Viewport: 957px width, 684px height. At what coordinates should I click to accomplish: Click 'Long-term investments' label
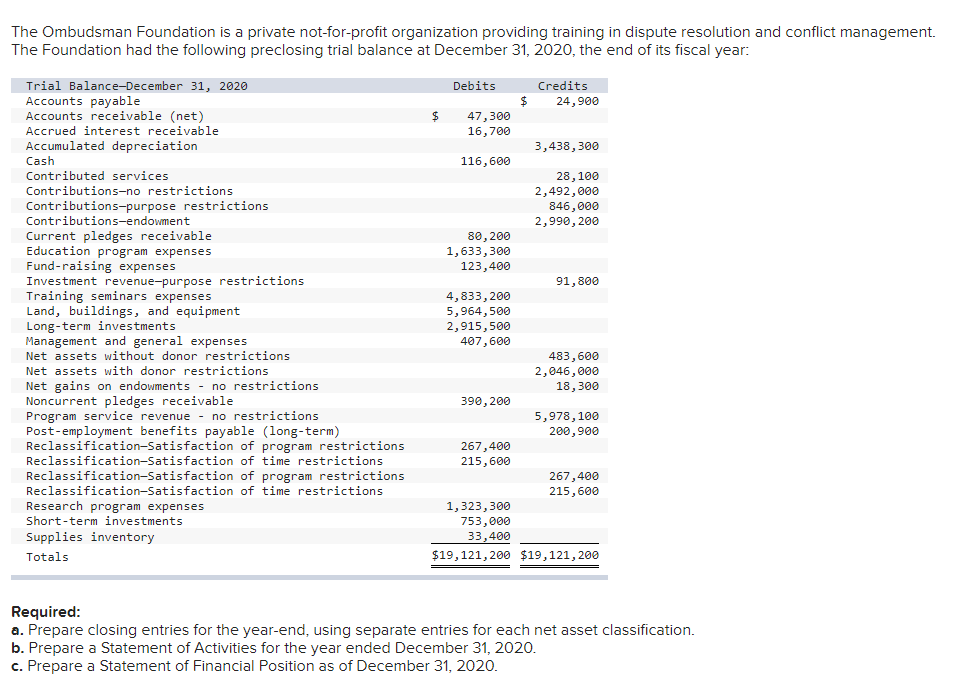click(101, 326)
